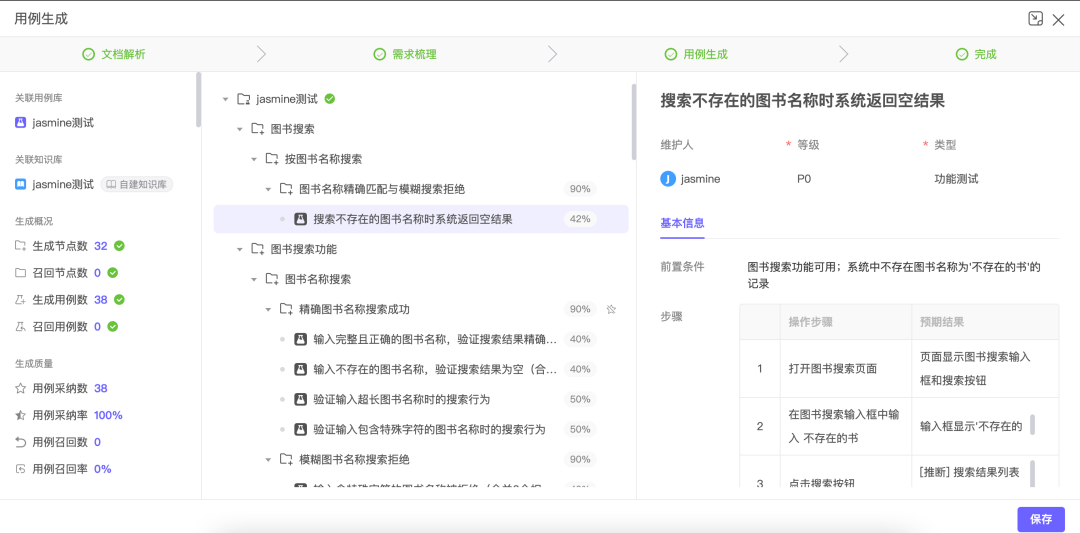Viewport: 1080px width, 533px height.
Task: Click the 42% badge on selected case
Action: click(x=580, y=219)
